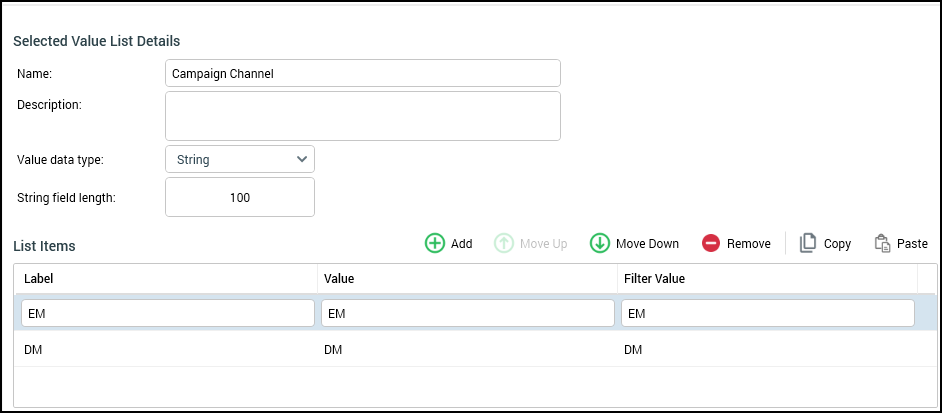Click the Label column header
This screenshot has height=413, width=942.
click(x=165, y=278)
